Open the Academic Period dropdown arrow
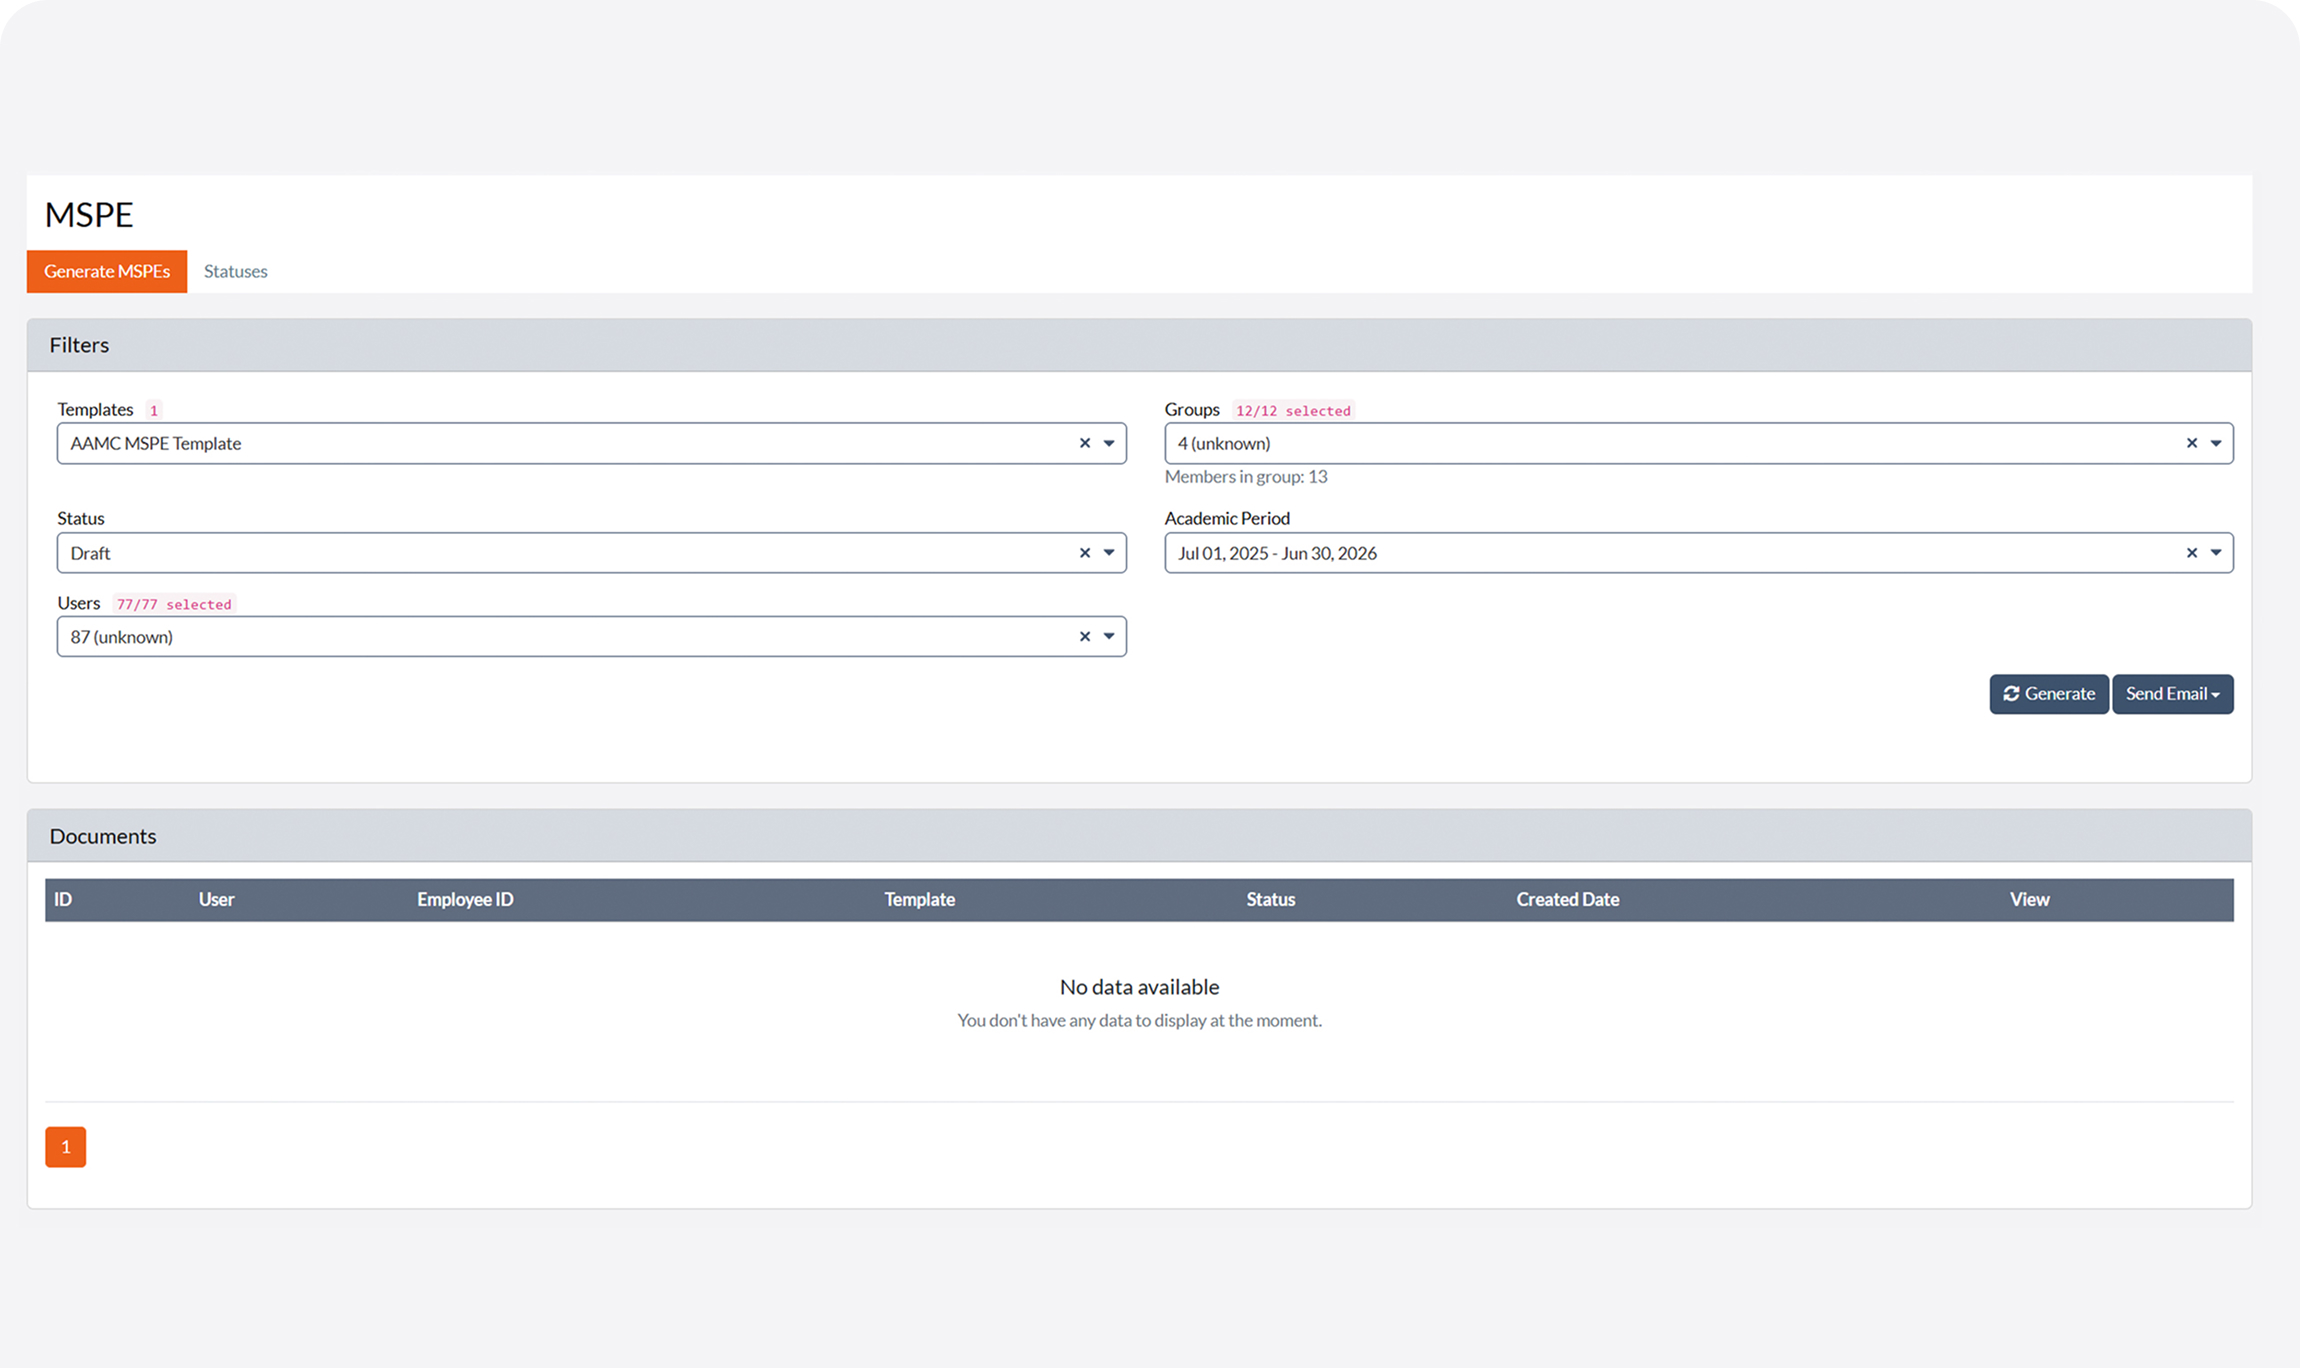This screenshot has height=1368, width=2300. 2216,553
